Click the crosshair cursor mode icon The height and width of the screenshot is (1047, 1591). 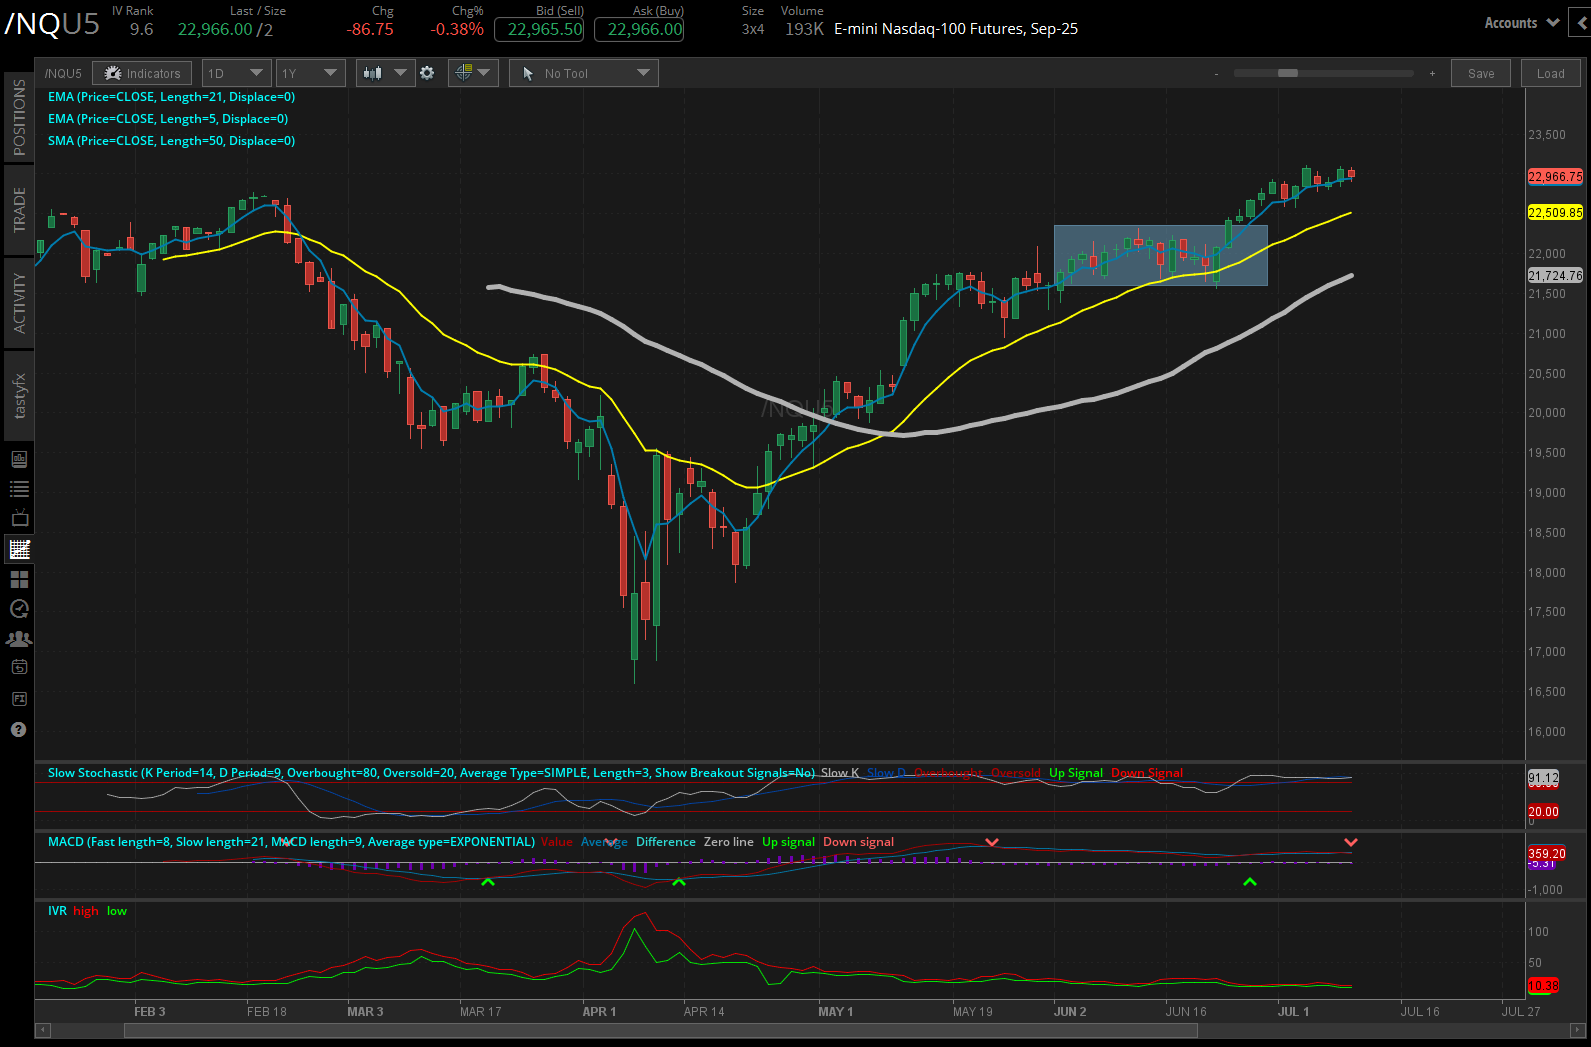point(463,73)
